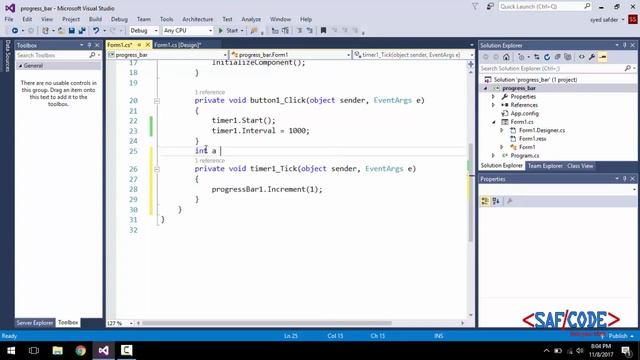Click the Categorized icon in Properties panel
The width and height of the screenshot is (640, 360).
[485, 201]
